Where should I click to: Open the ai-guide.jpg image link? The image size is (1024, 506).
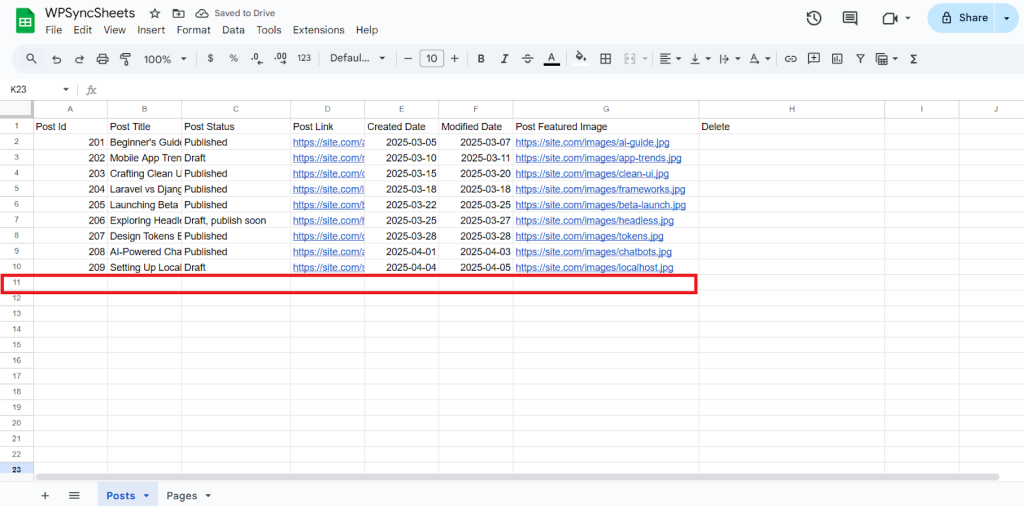[592, 142]
